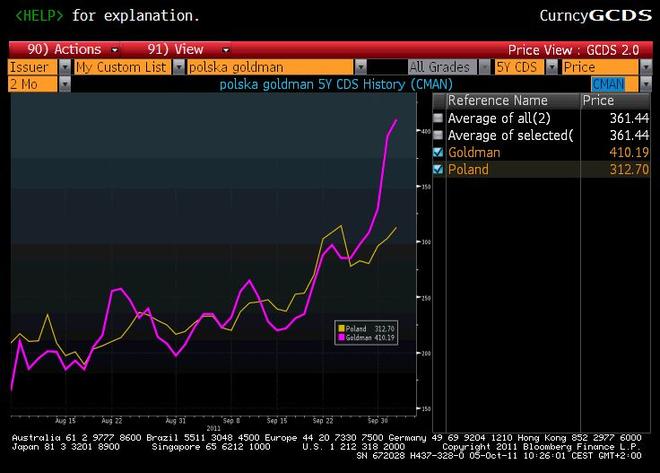Screen dimensions: 660x473
Task: Expand the My Custom List dropdown arrow
Action: tap(178, 67)
